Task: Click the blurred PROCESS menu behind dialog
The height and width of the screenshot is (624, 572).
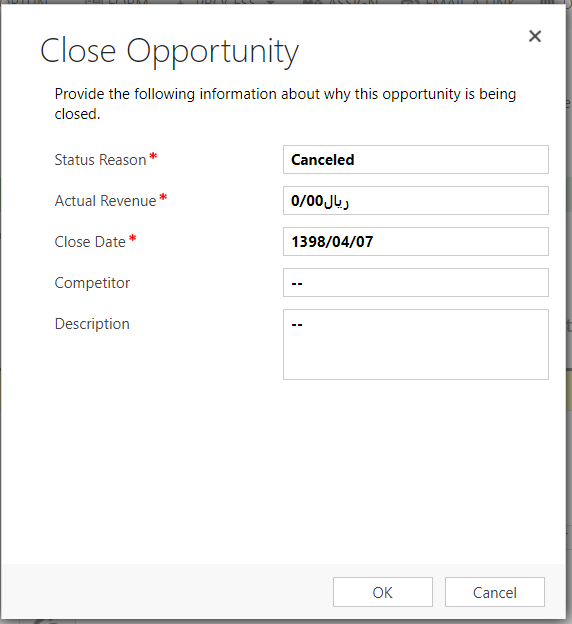Action: tap(225, 2)
